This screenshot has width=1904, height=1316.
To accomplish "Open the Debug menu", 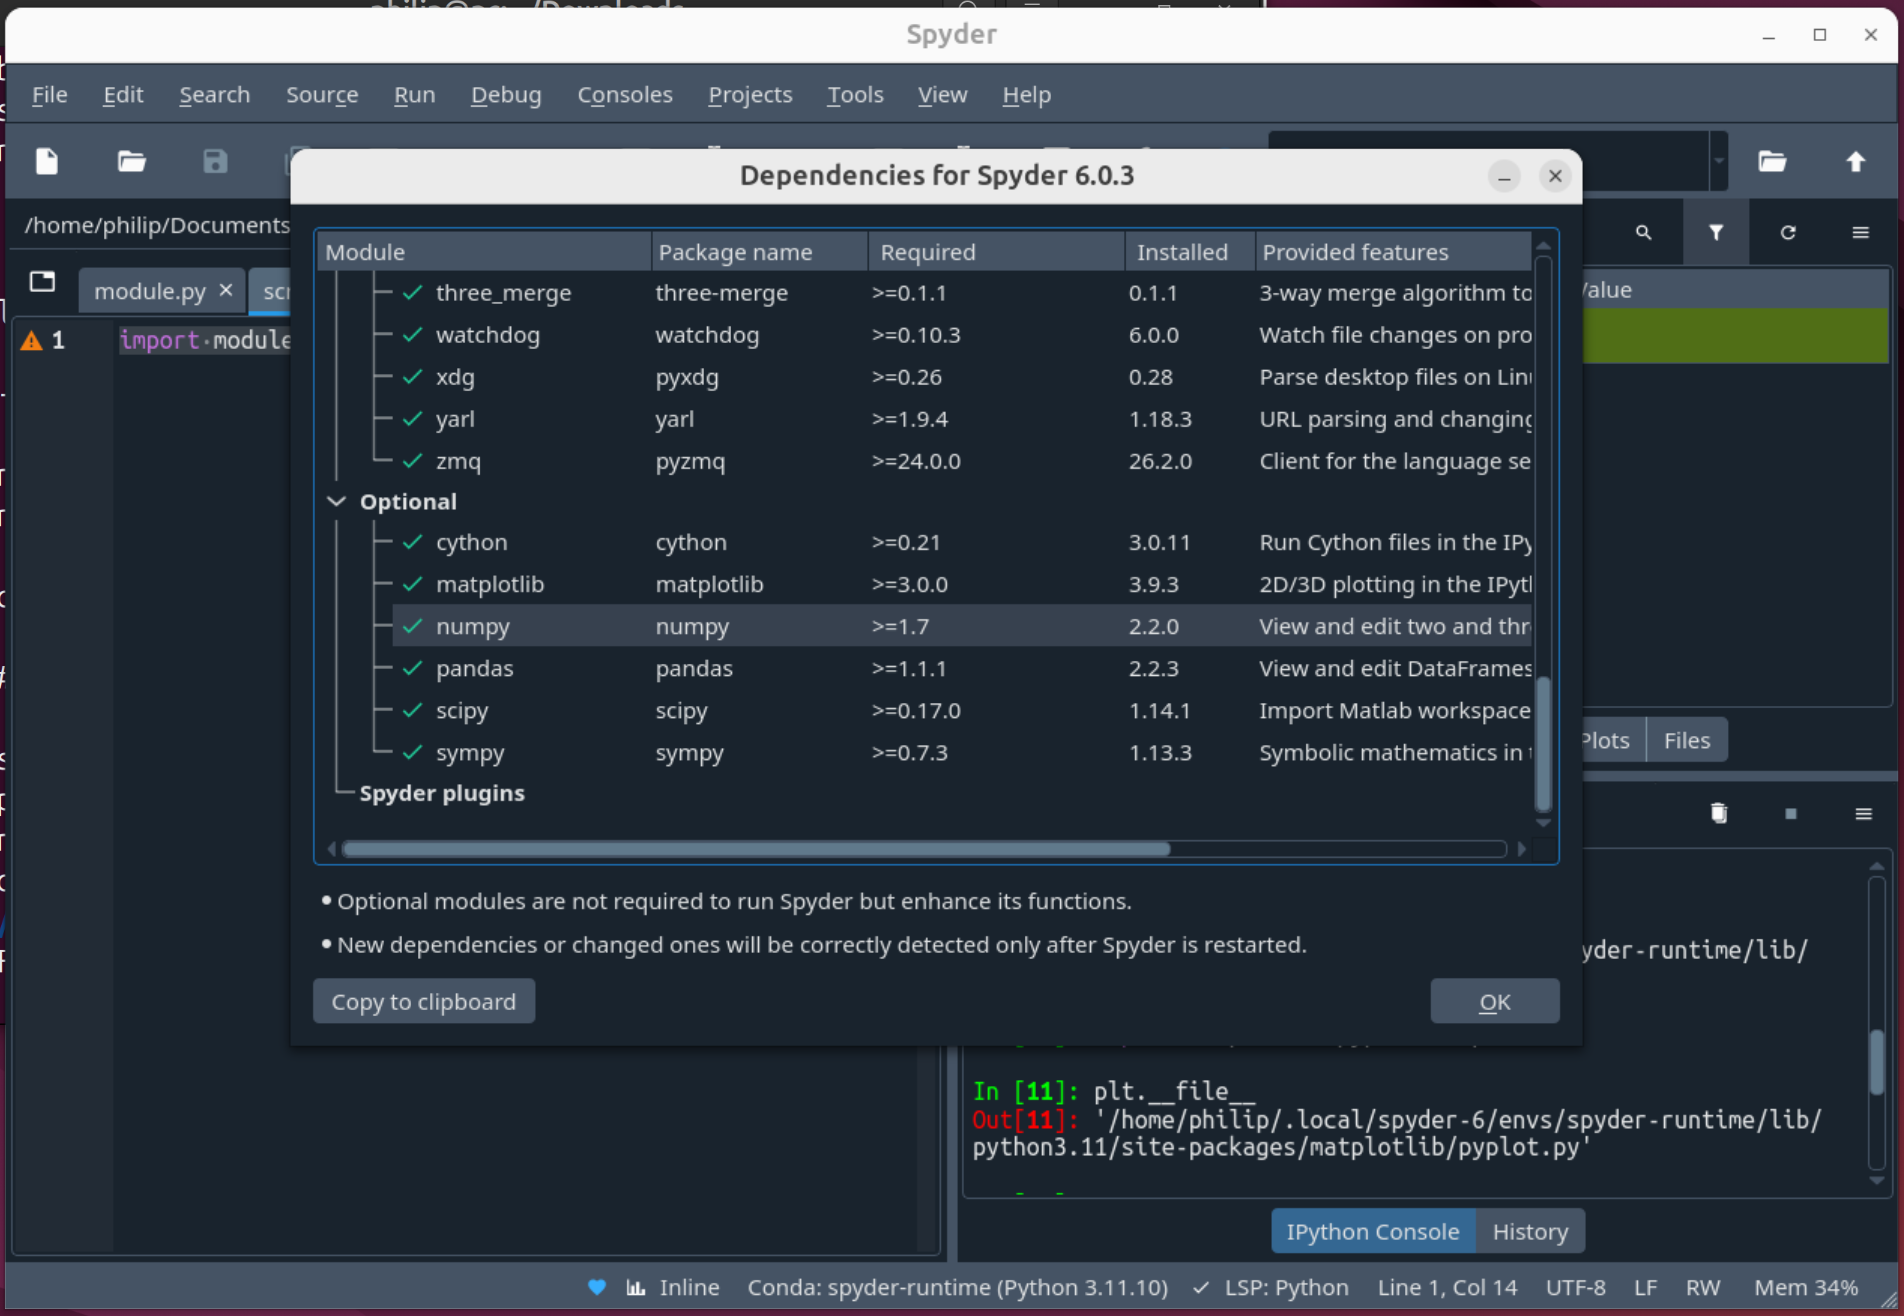I will 506,95.
